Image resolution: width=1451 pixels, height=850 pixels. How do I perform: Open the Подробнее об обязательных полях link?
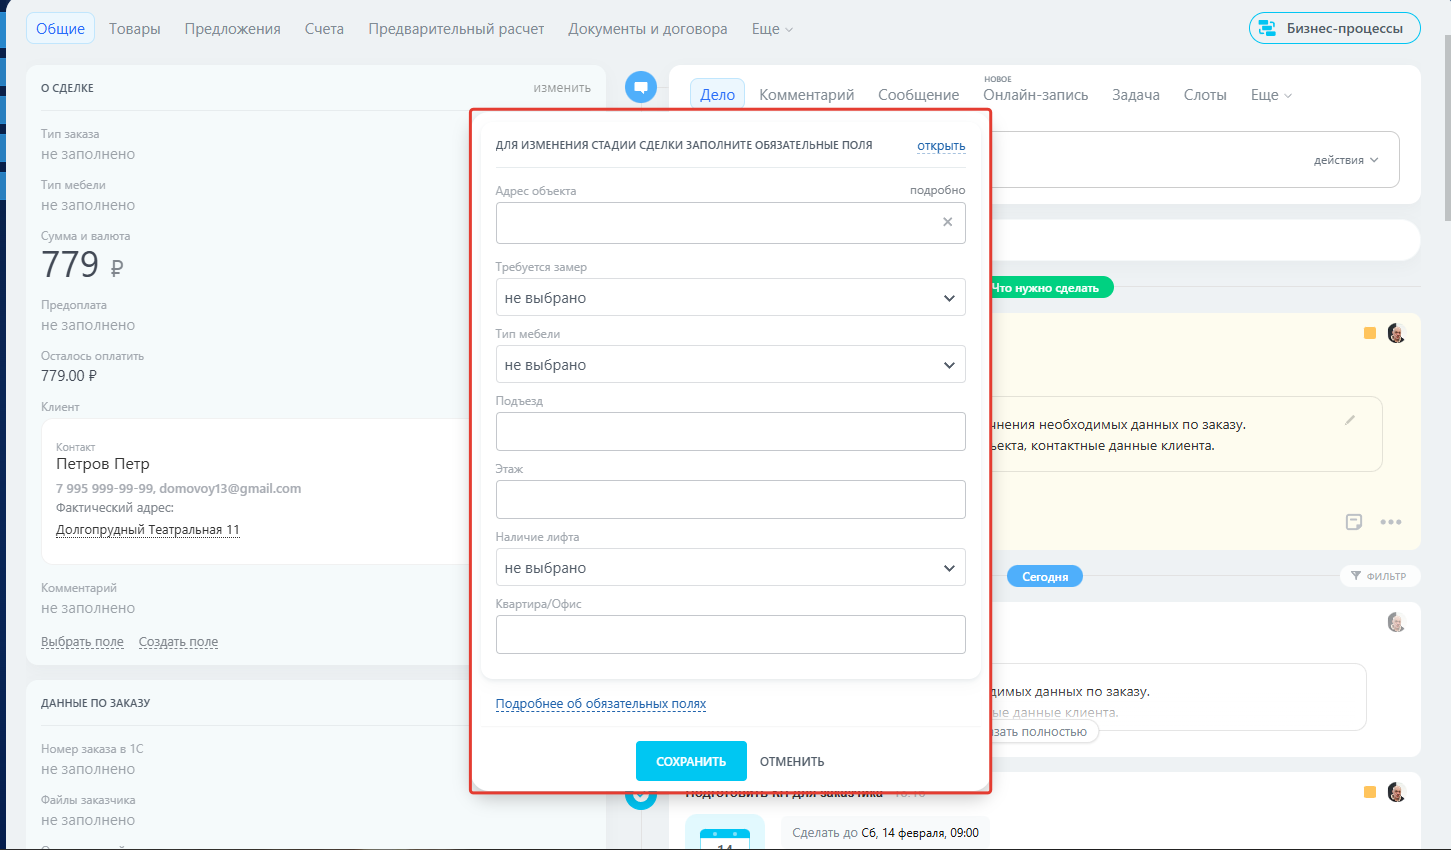point(601,704)
